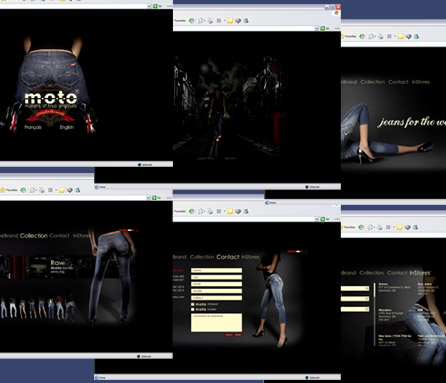Click Print icon in InStores window toolbar
Viewport: 446px width, 383px height.
[380, 227]
